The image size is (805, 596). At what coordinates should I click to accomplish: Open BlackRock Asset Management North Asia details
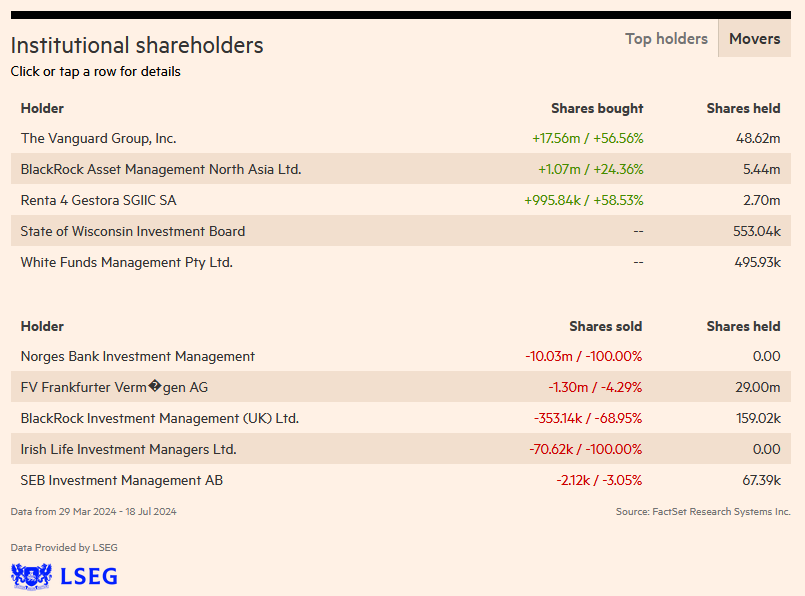(x=161, y=169)
